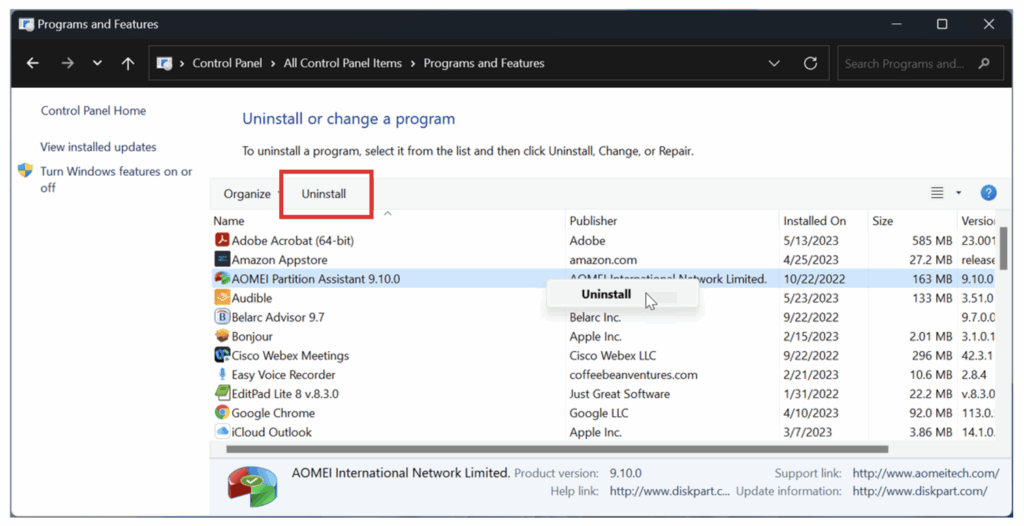Click the Just Great Software publisher cell
1024x526 pixels.
click(x=620, y=393)
